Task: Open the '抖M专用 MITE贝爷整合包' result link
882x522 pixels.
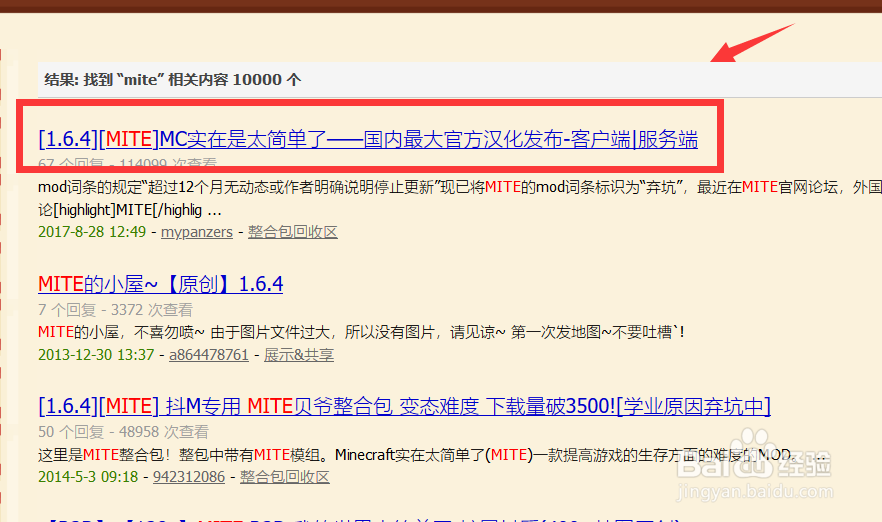Action: [x=404, y=406]
